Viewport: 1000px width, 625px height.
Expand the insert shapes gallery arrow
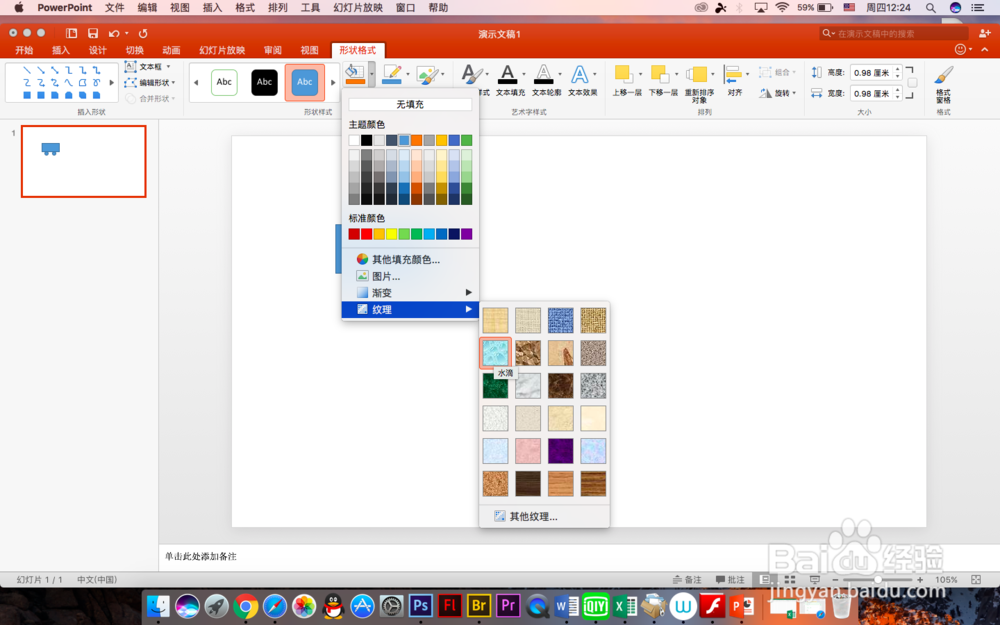112,82
